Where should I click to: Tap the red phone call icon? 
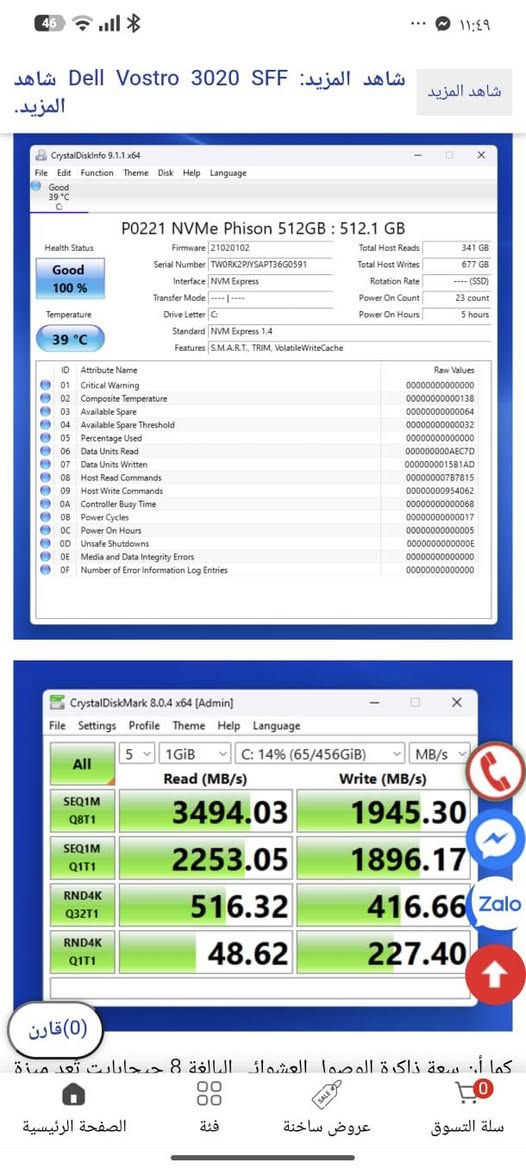click(497, 772)
